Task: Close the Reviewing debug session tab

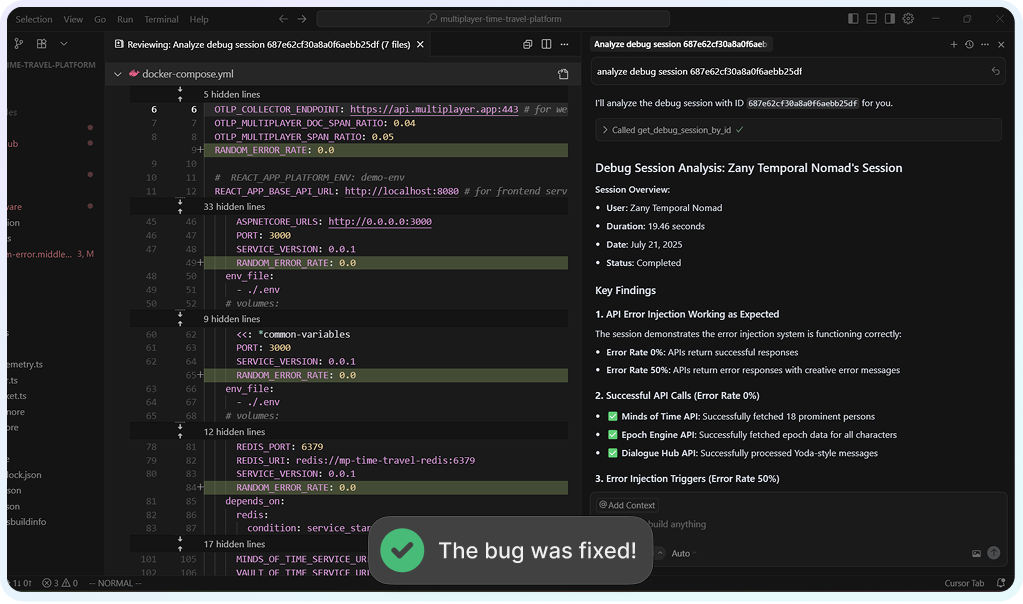Action: coord(421,44)
